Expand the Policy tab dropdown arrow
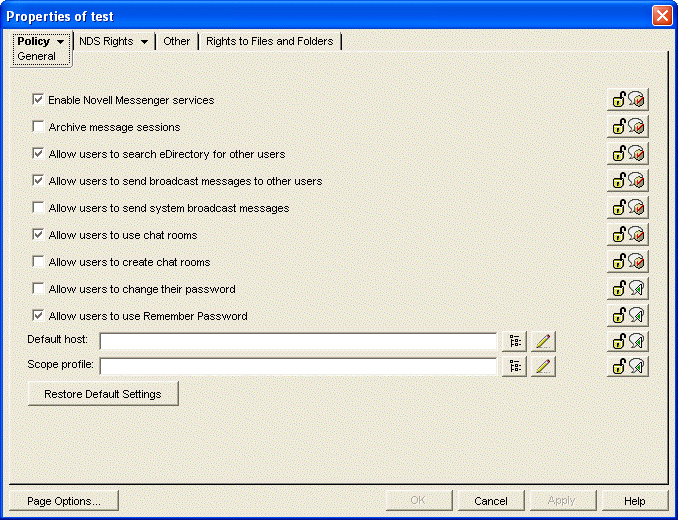678x520 pixels. click(61, 42)
